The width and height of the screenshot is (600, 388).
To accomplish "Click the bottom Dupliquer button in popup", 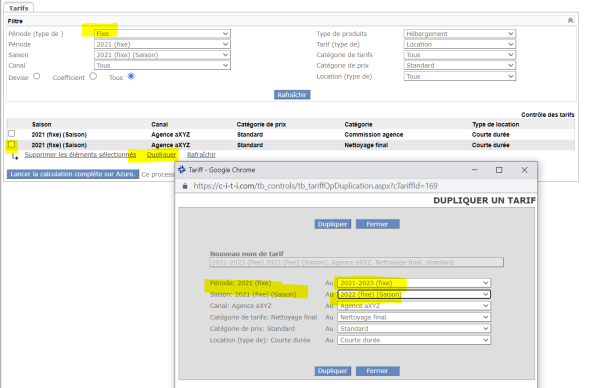I will tap(333, 371).
